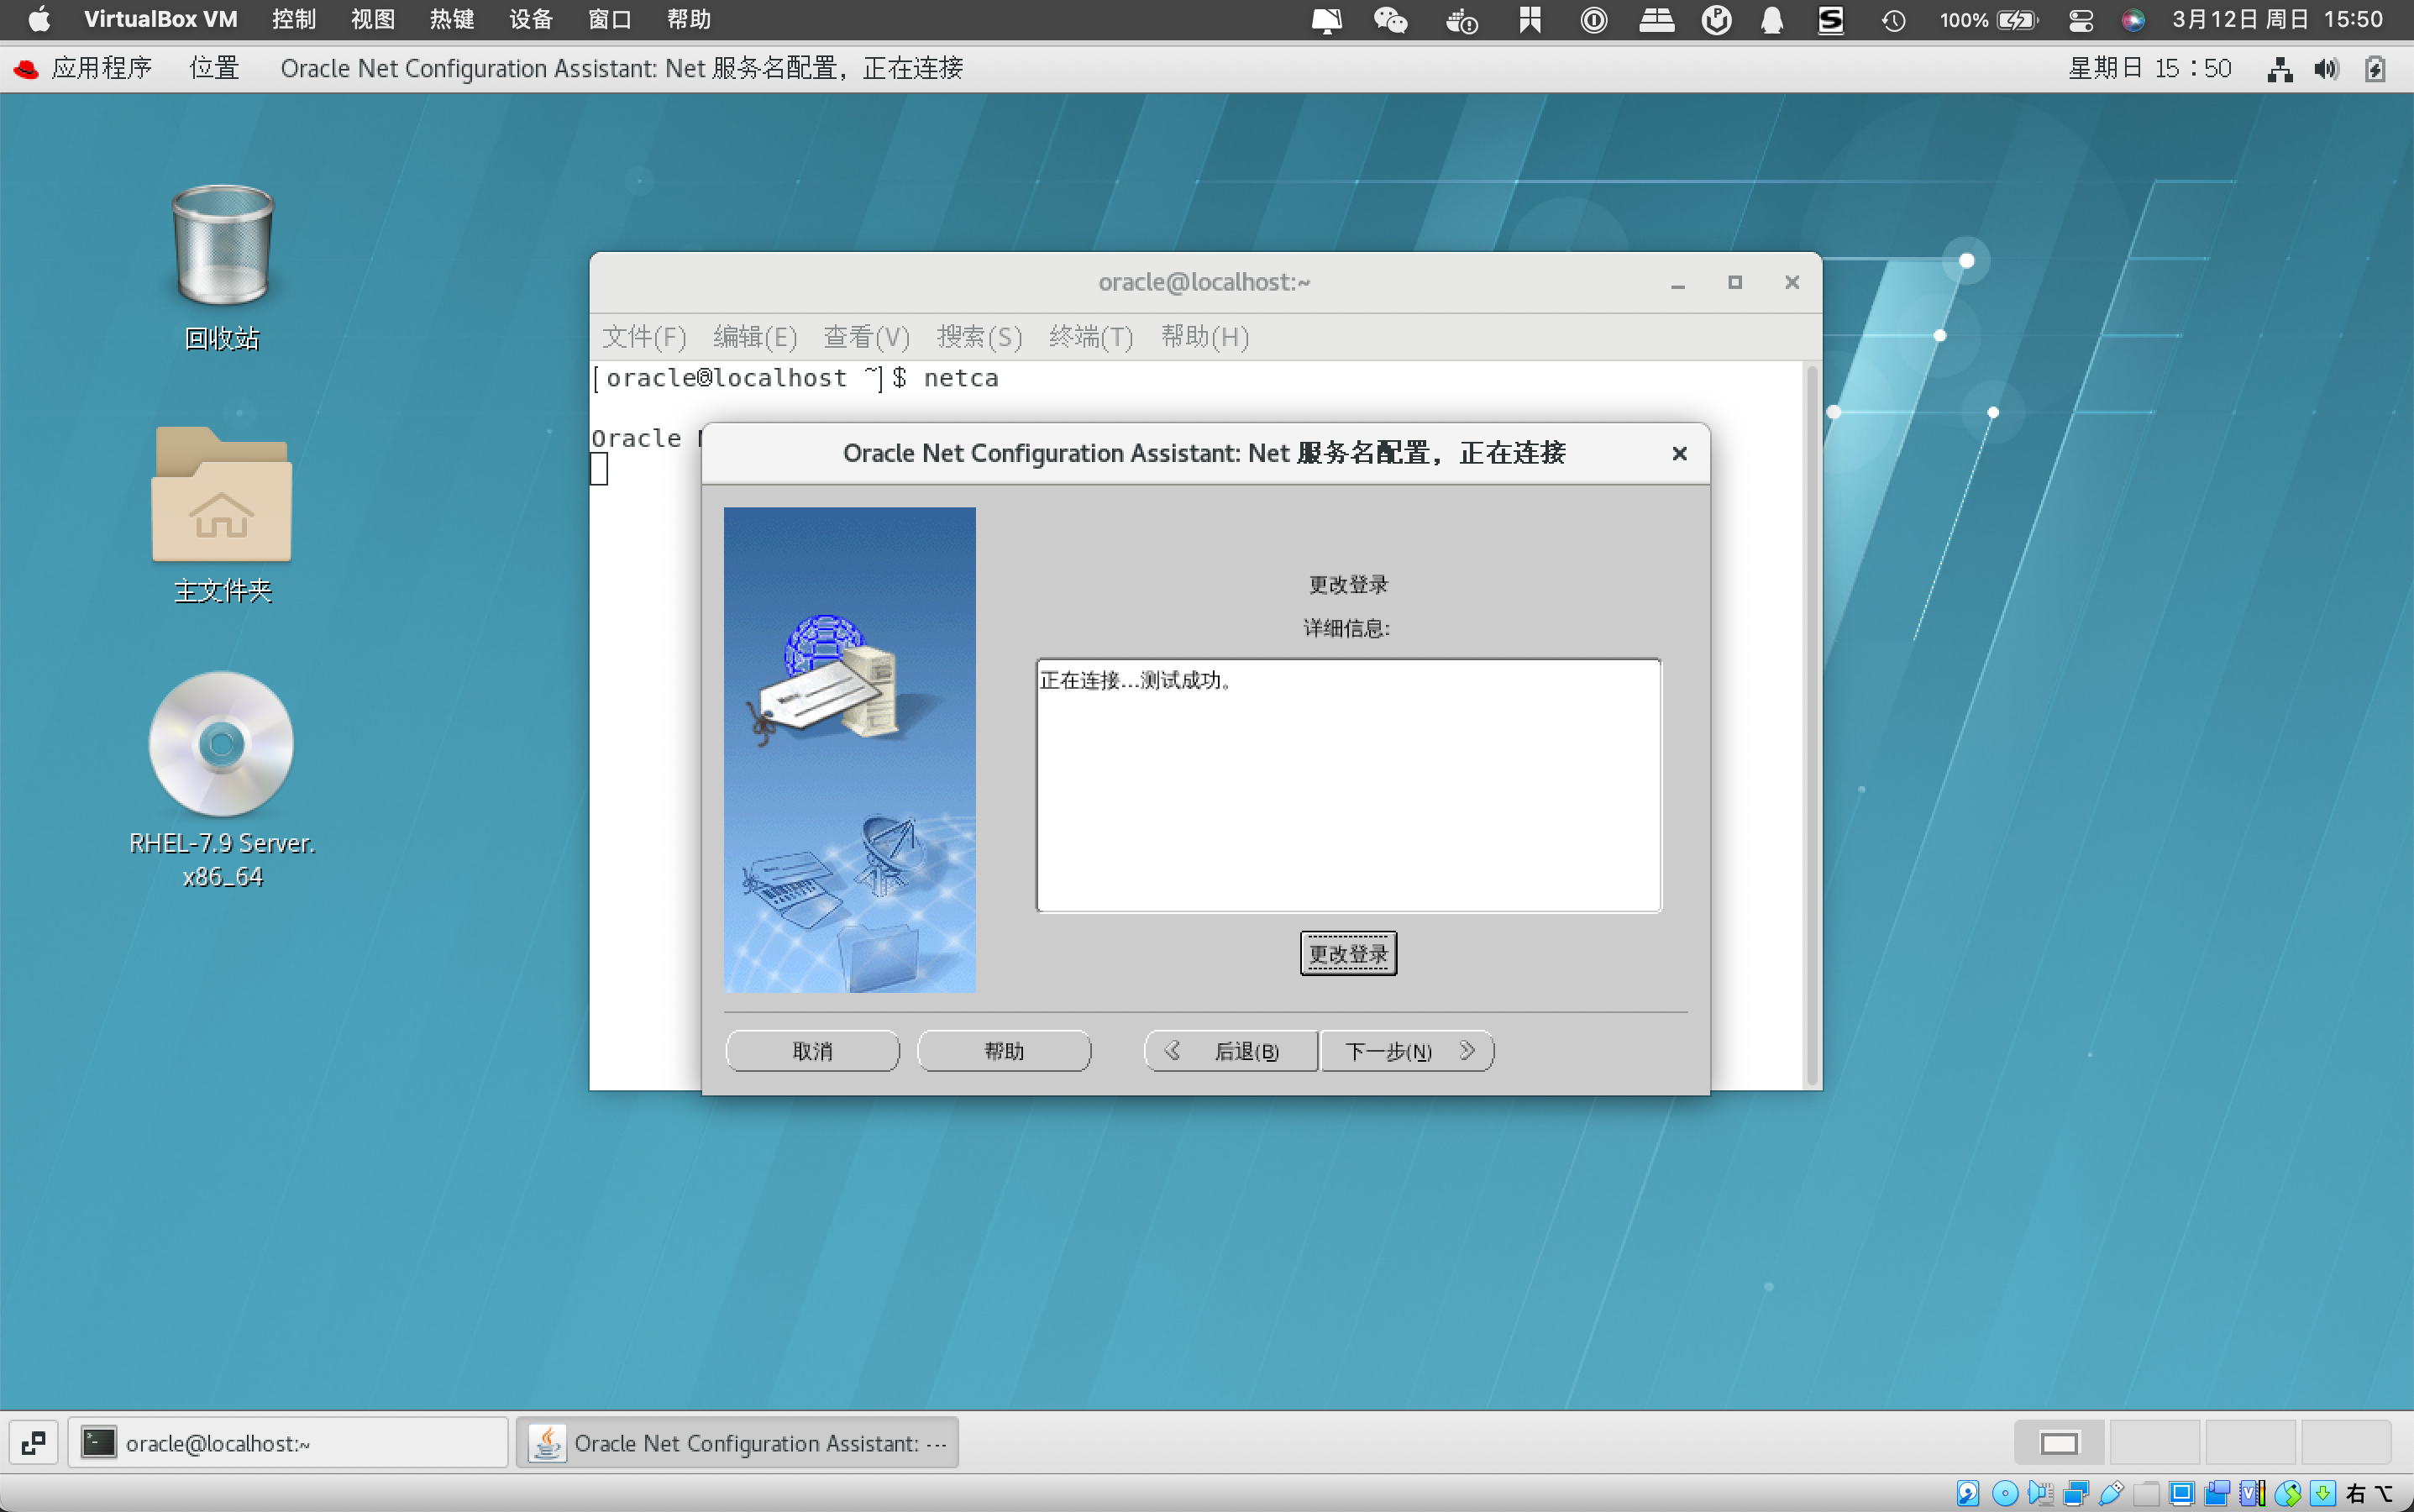The image size is (2414, 1512).
Task: Click the Time Machine menu bar icon
Action: (1893, 20)
